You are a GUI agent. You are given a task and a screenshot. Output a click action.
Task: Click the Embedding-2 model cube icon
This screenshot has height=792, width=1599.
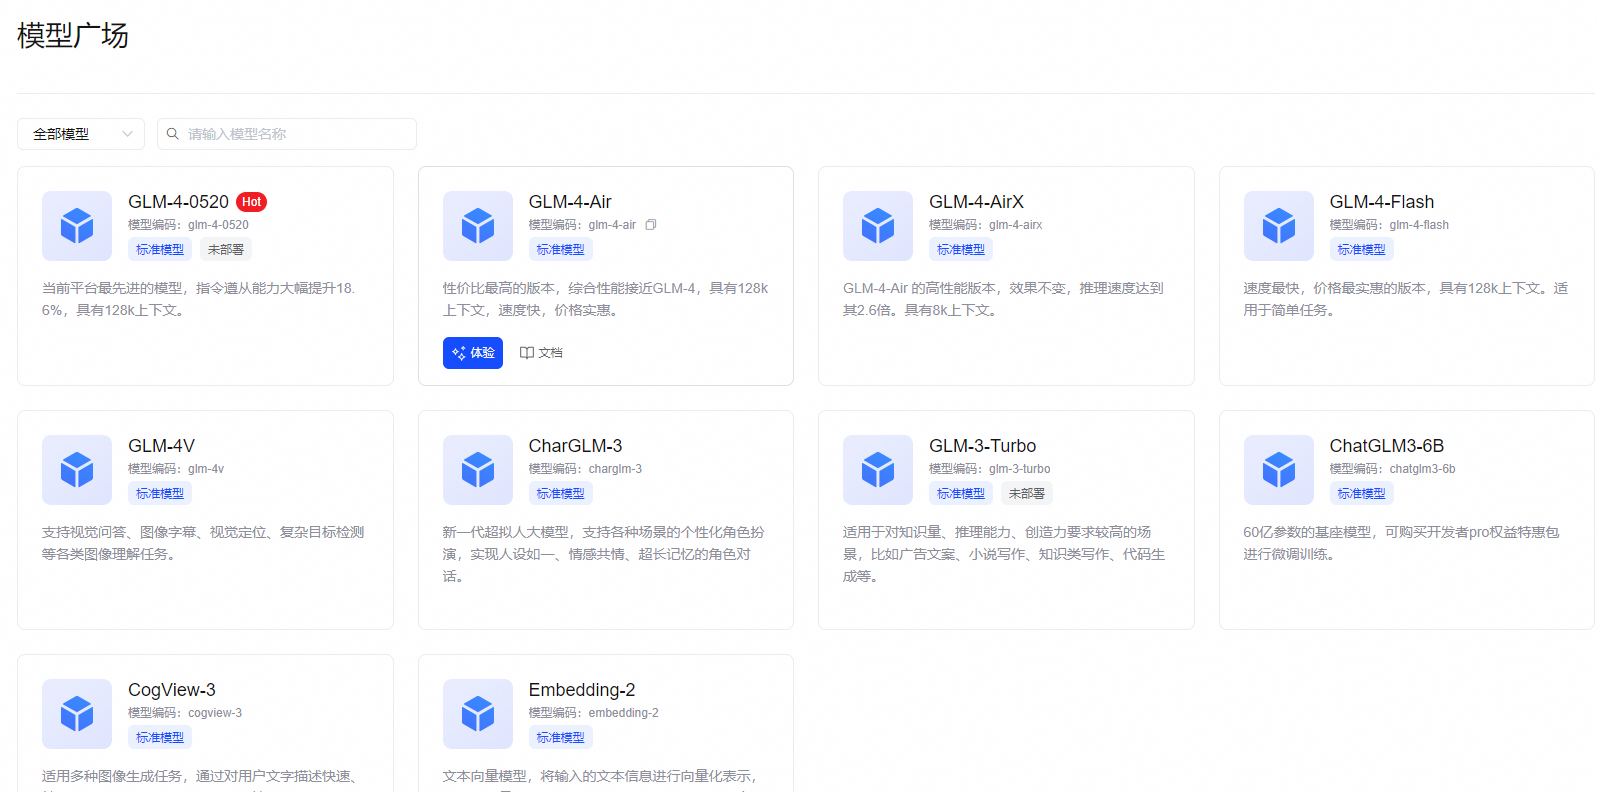[478, 714]
